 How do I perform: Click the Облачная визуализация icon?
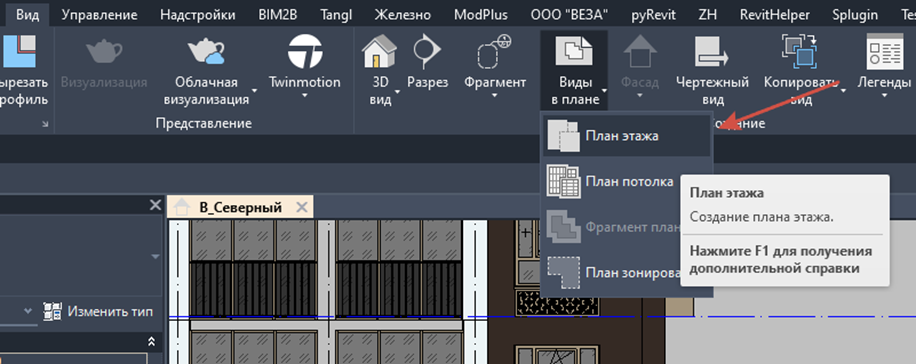tap(206, 51)
